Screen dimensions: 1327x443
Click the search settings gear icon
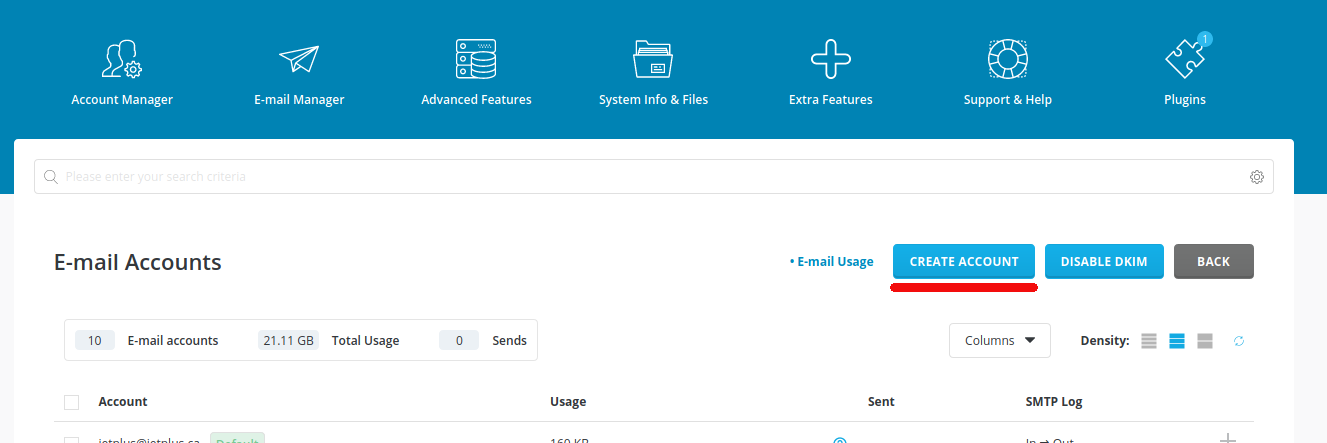coord(1257,177)
